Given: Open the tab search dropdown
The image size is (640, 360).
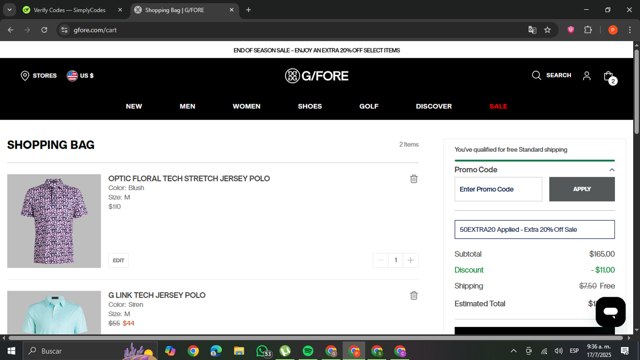Looking at the screenshot, I should tap(9, 10).
